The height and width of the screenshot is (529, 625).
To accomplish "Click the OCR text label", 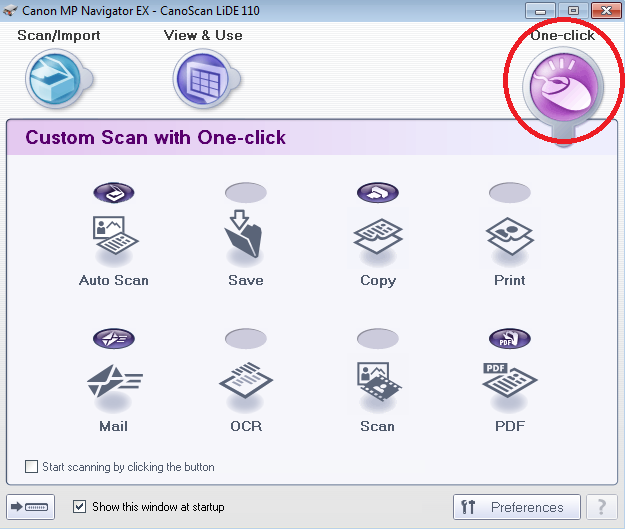I will point(246,426).
